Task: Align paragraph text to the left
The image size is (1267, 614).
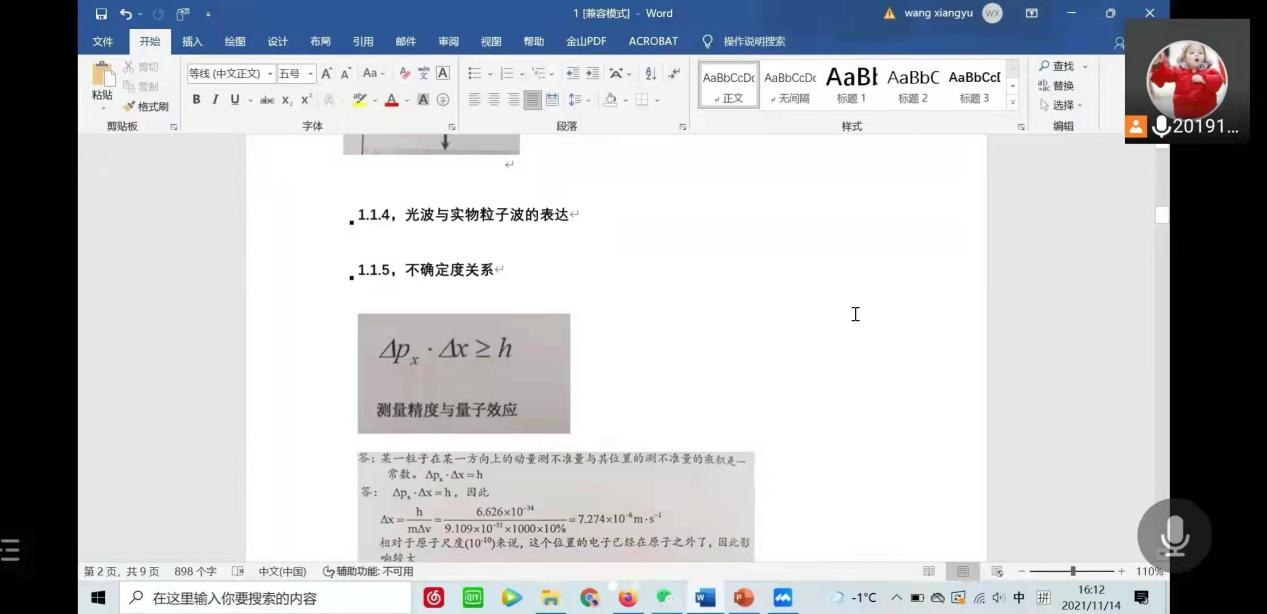Action: pos(475,100)
